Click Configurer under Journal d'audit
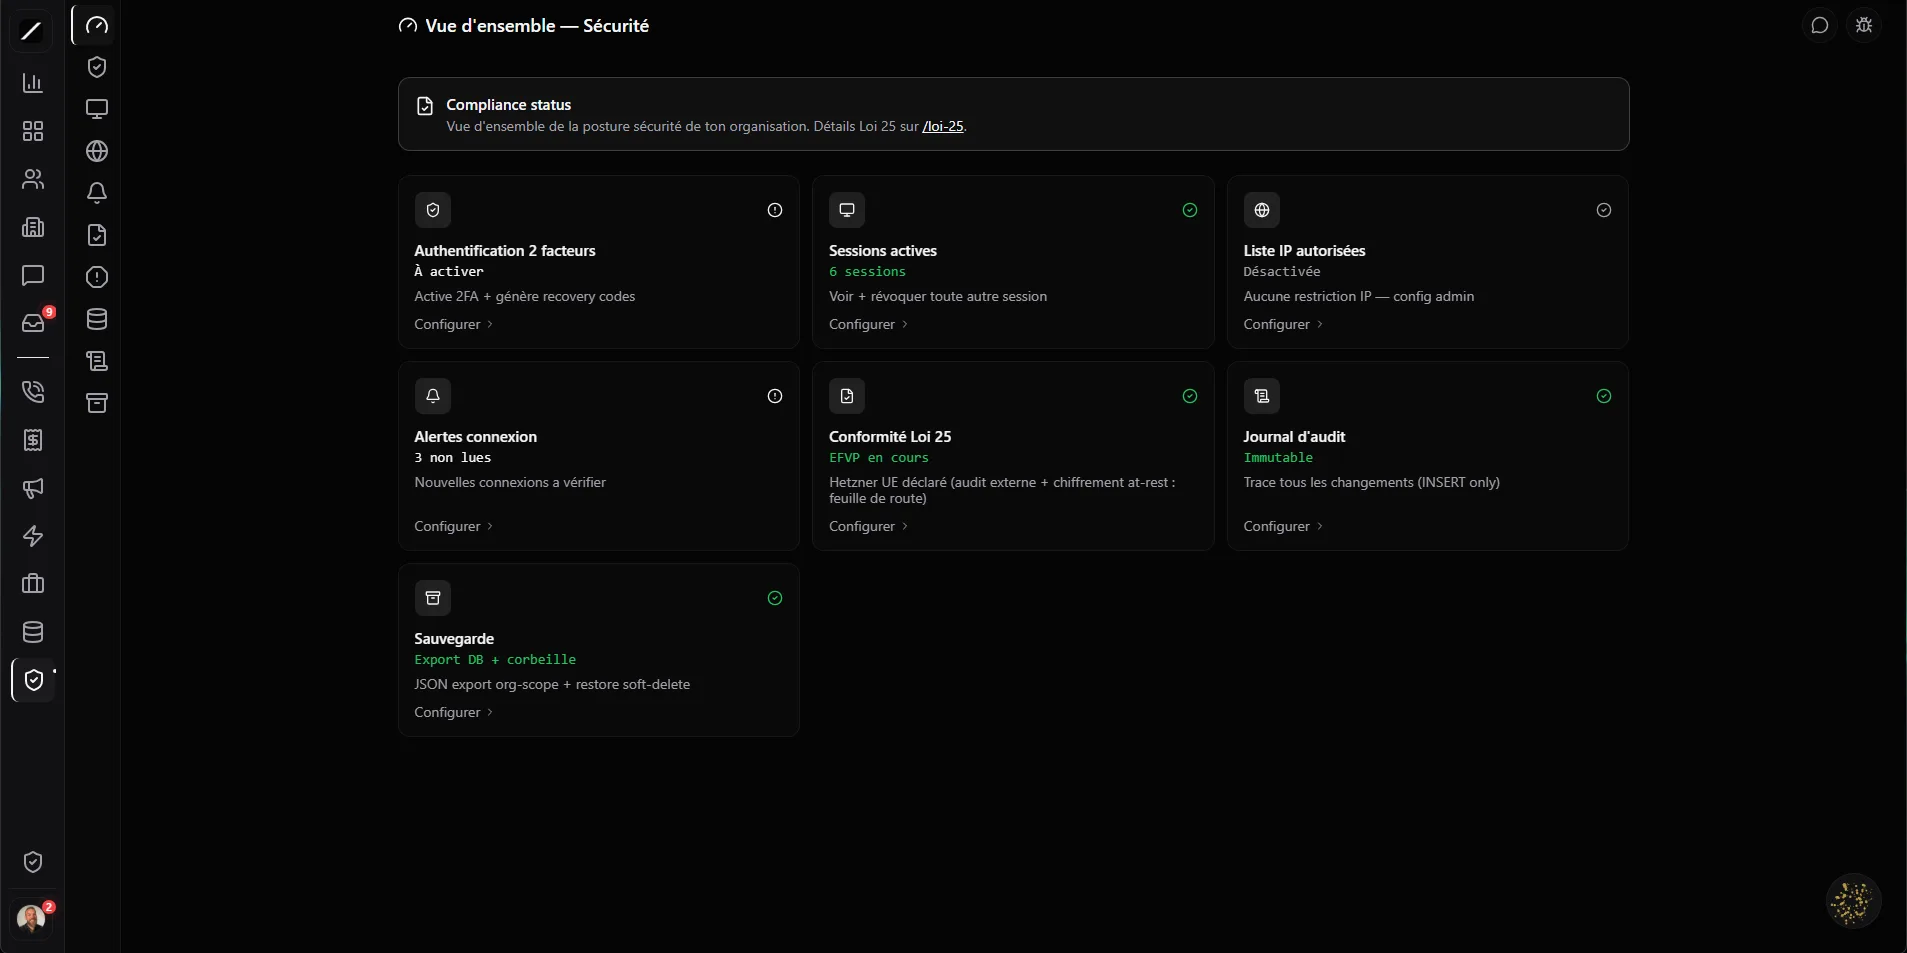 (x=1283, y=526)
